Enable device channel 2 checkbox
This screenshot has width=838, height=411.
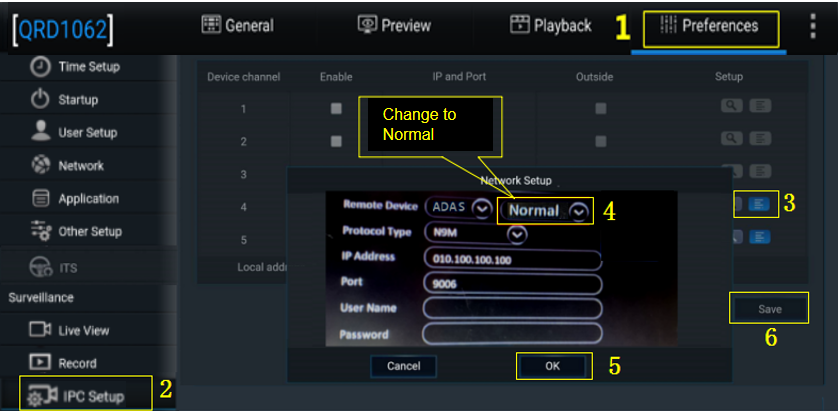(x=336, y=141)
